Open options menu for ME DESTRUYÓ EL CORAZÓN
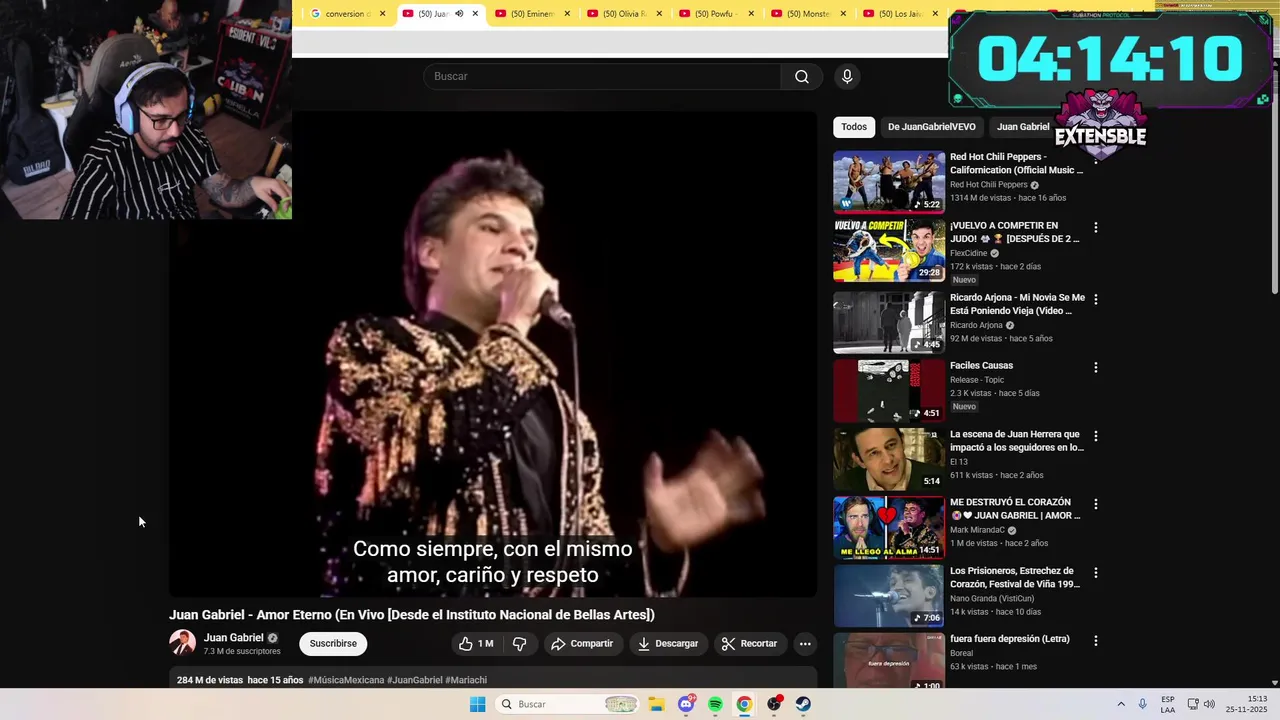Viewport: 1280px width, 720px height. pos(1095,504)
